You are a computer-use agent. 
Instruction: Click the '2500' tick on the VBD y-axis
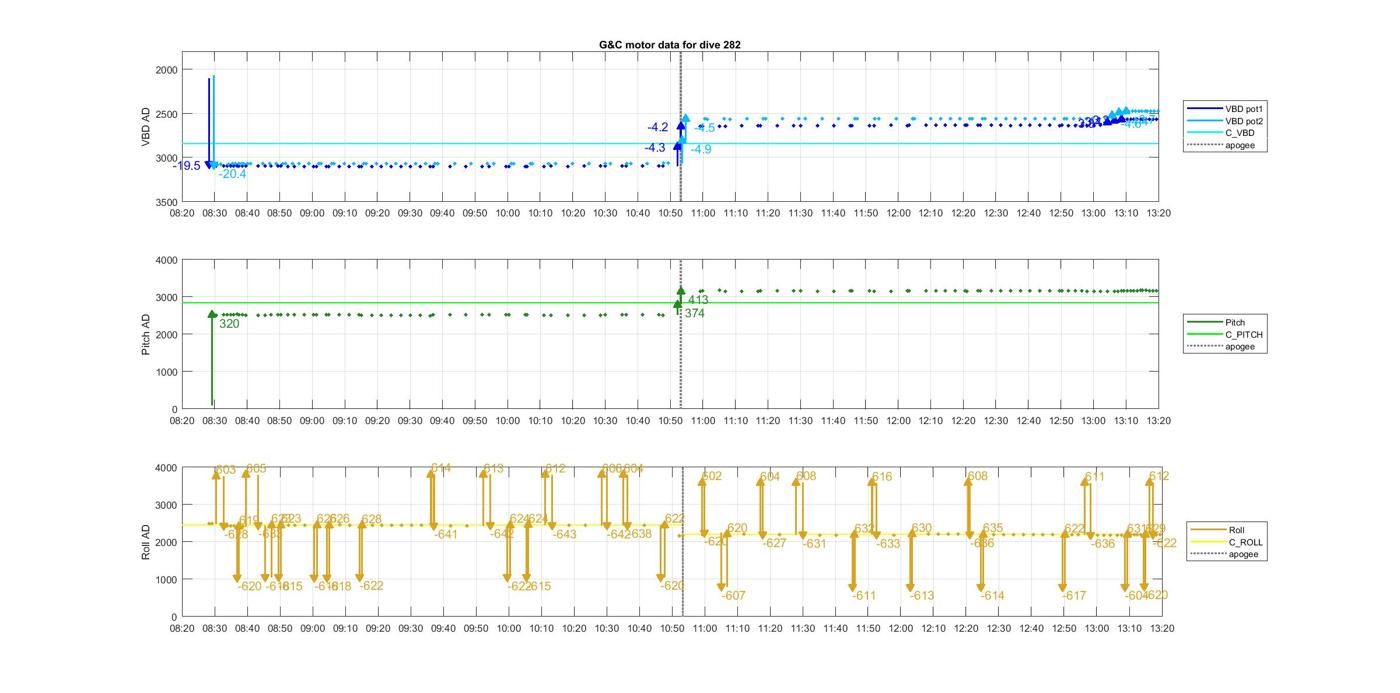tap(166, 114)
